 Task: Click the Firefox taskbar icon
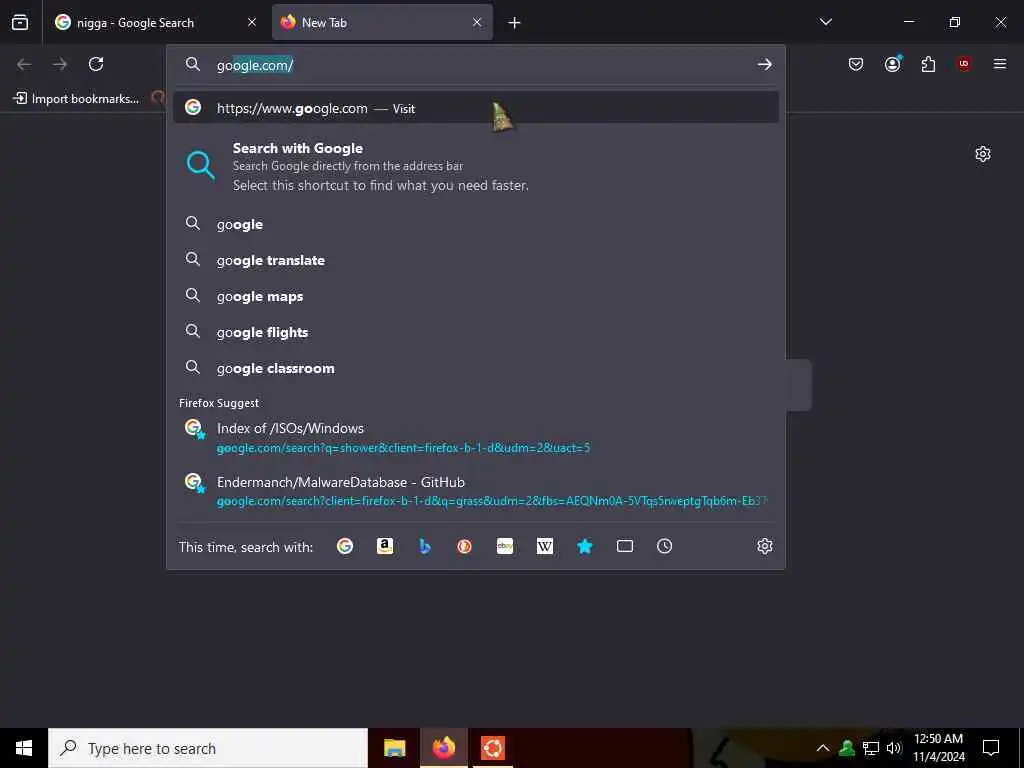click(443, 748)
